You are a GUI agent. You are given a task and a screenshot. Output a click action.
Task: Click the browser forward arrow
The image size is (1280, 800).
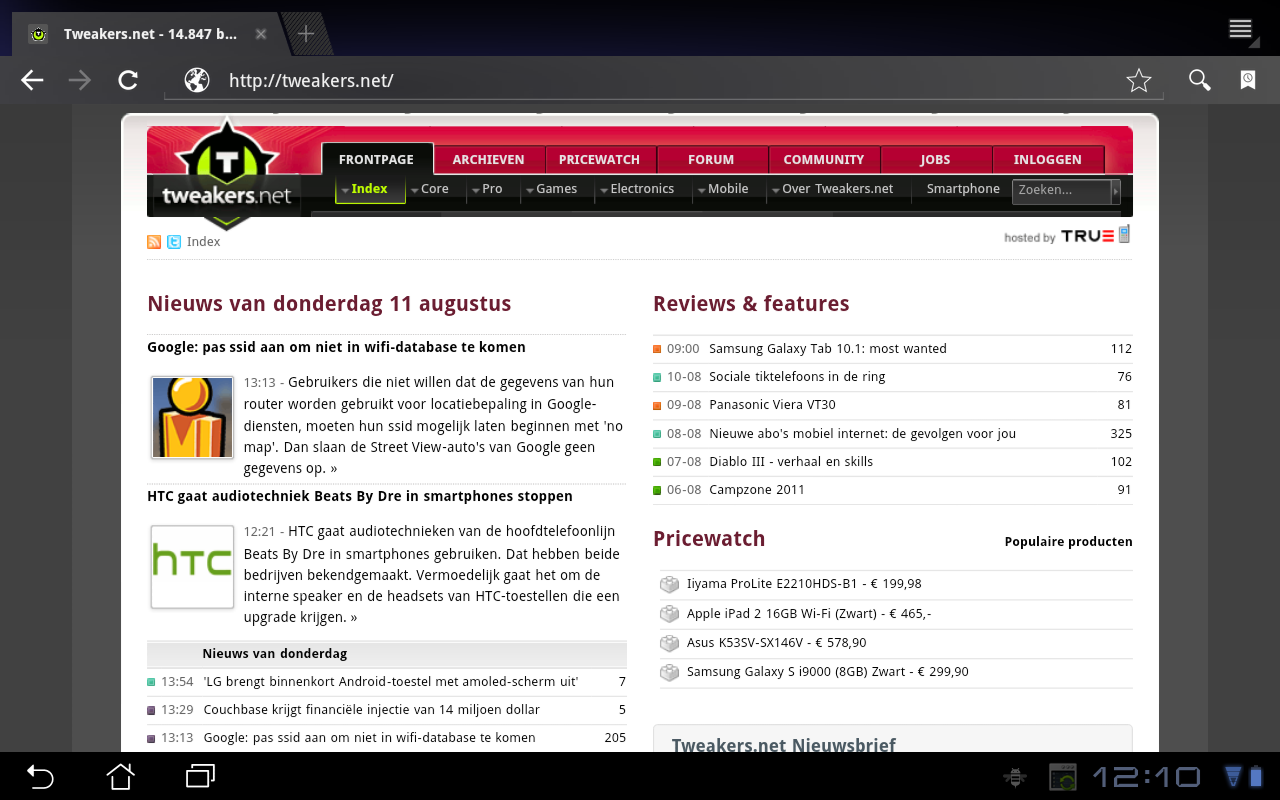coord(80,80)
